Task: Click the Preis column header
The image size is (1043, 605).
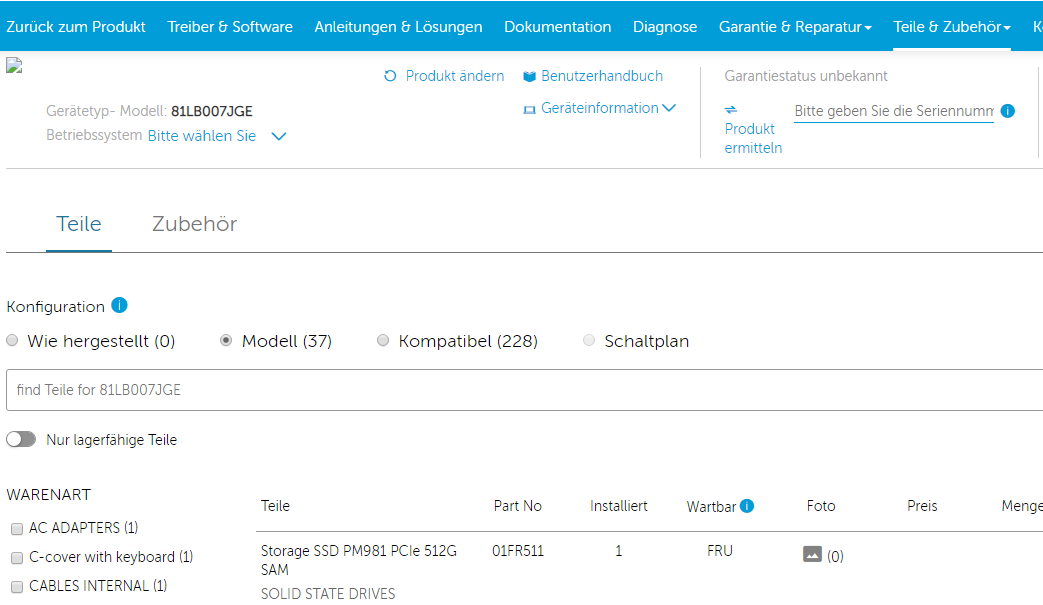Action: pos(922,506)
